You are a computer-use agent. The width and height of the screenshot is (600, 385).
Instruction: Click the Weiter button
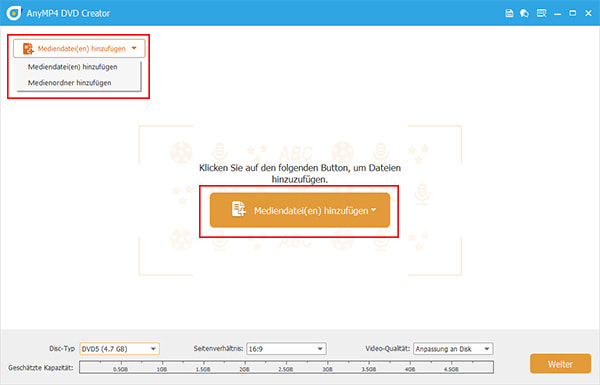pyautogui.click(x=560, y=364)
